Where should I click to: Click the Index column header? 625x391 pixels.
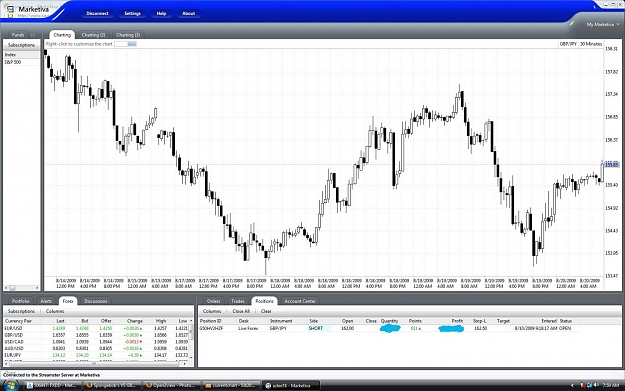22,55
